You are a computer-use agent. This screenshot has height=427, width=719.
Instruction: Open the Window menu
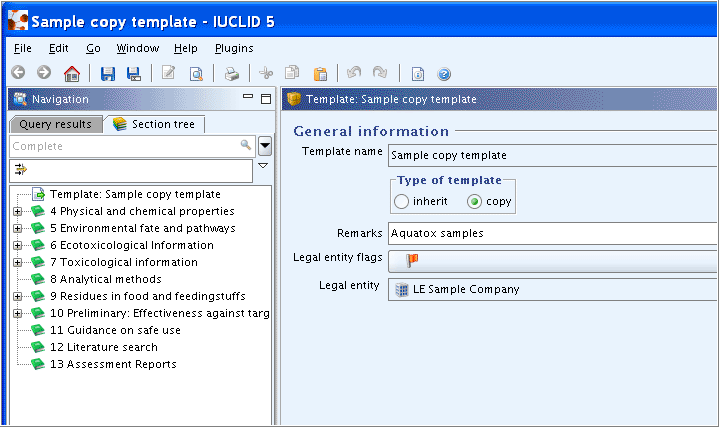coord(138,48)
